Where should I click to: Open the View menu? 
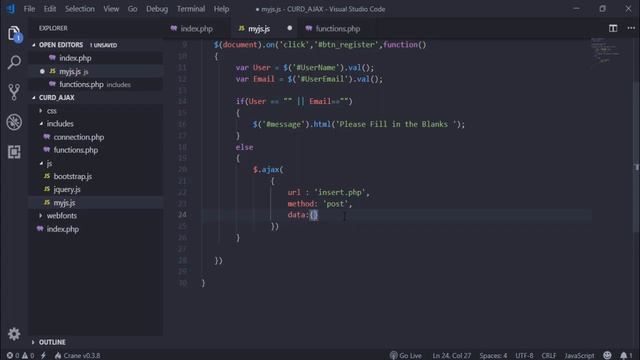111,9
